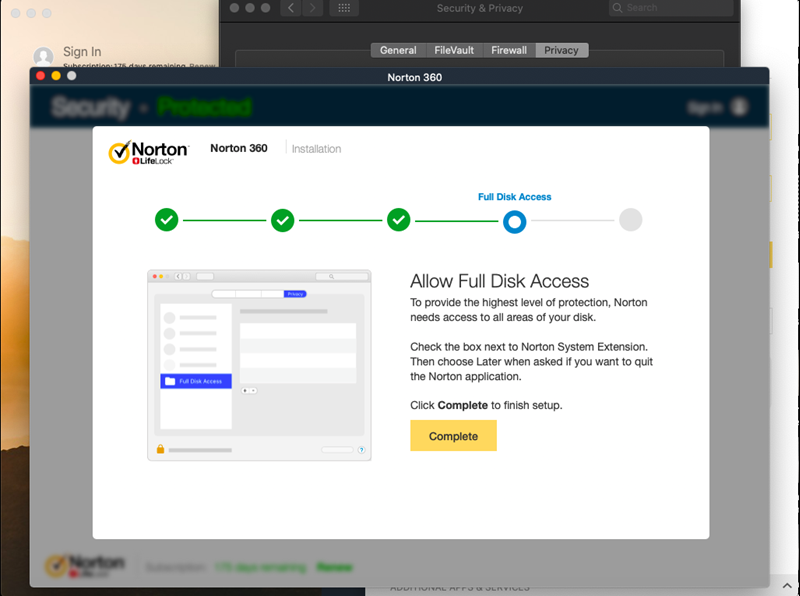Click the gray zoom button of Norton 360 window
Viewport: 800px width, 596px height.
[72, 76]
